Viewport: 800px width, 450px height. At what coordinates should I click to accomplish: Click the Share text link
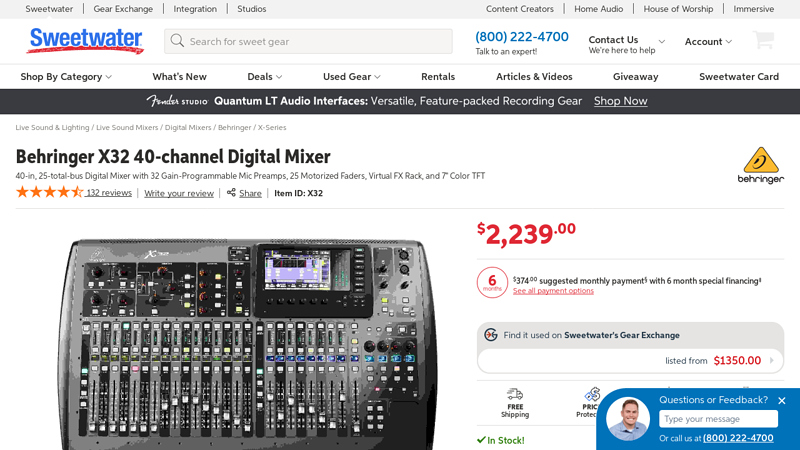pos(250,193)
